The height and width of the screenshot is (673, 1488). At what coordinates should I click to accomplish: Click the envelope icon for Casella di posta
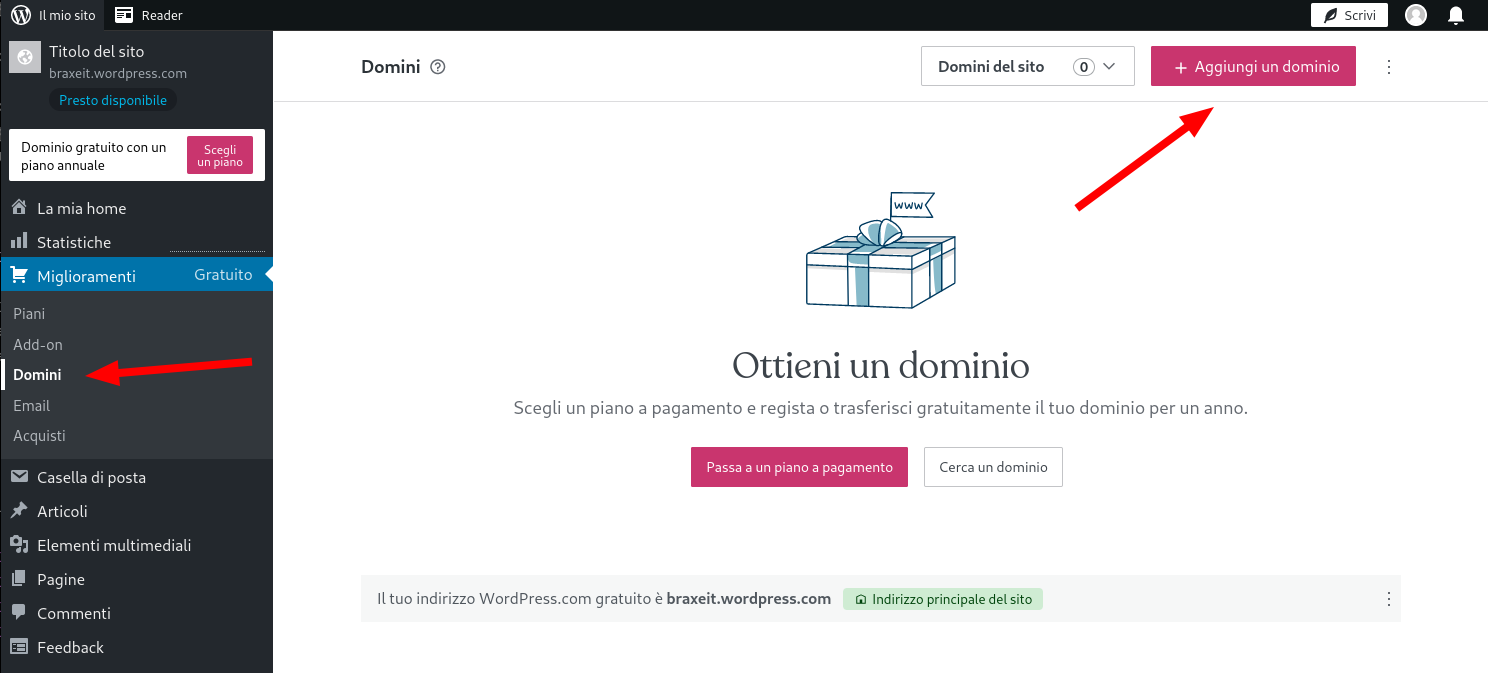(x=19, y=477)
